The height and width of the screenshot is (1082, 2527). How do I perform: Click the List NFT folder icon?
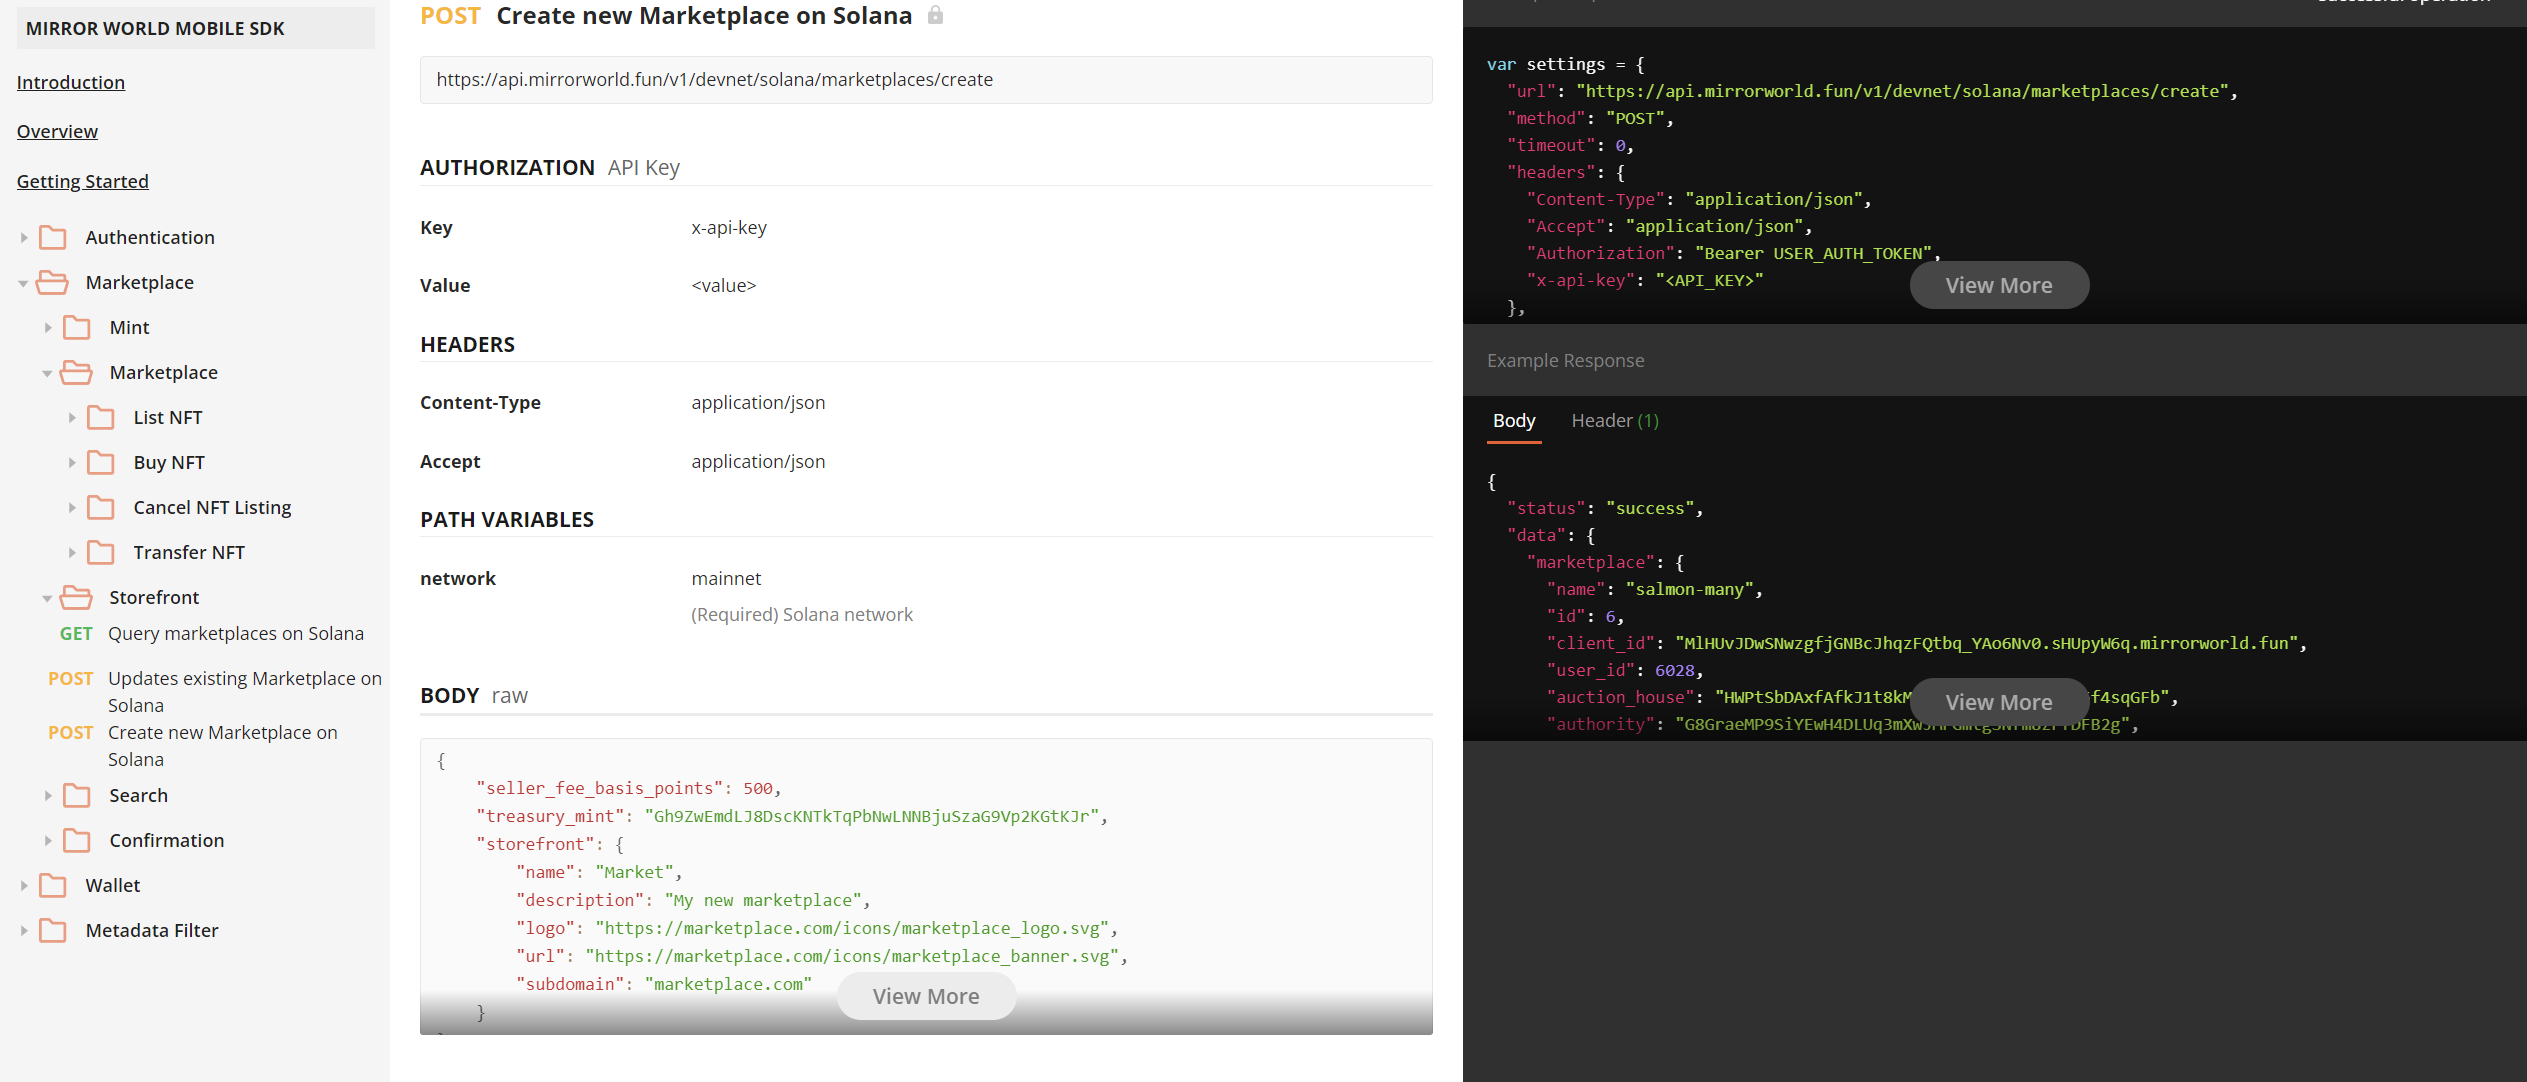tap(101, 418)
